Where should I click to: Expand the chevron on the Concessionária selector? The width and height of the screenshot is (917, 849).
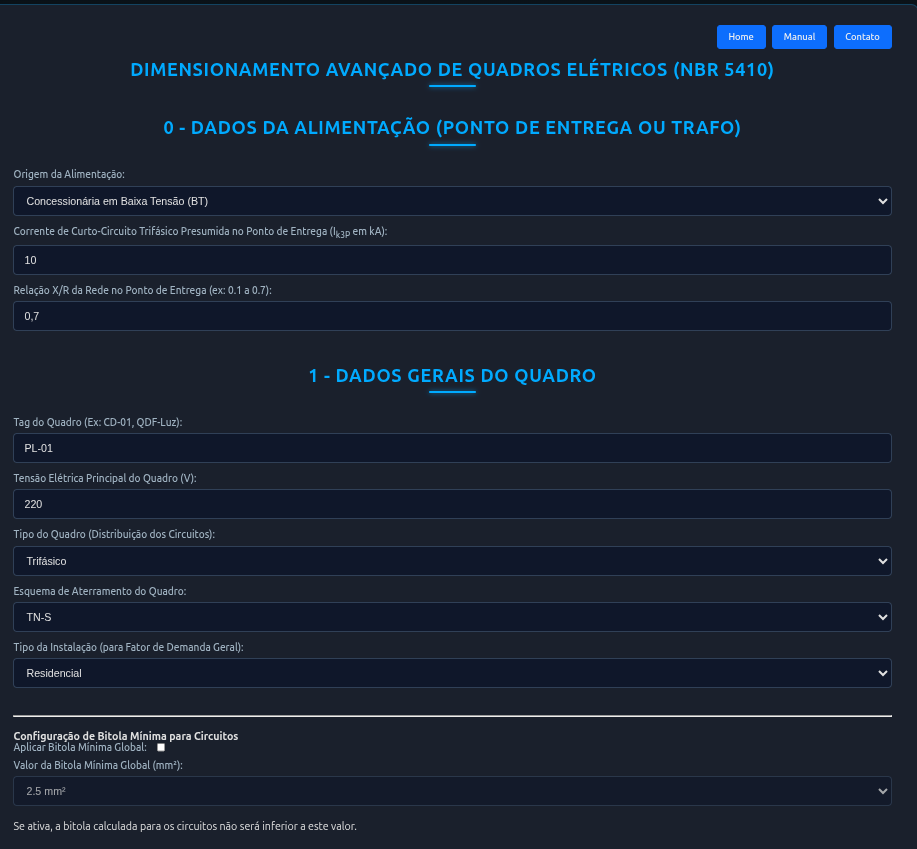[x=882, y=201]
